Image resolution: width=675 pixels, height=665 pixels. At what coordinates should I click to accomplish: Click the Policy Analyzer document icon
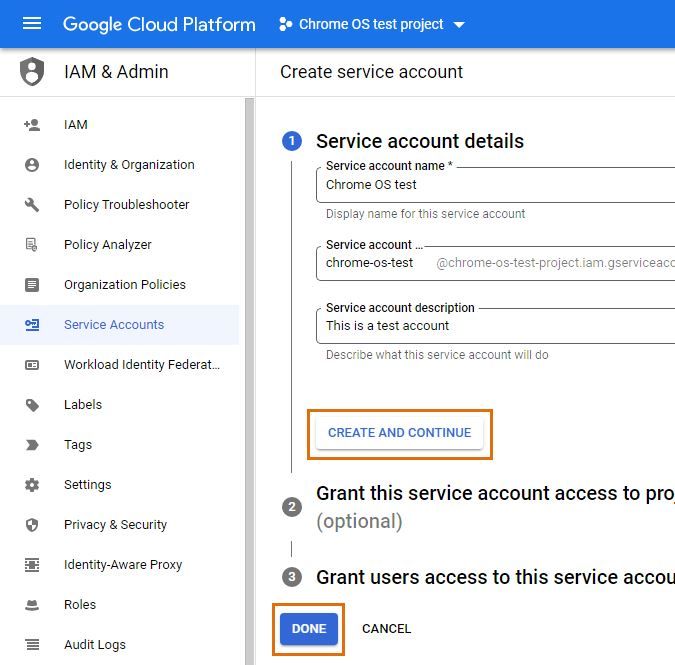point(32,245)
